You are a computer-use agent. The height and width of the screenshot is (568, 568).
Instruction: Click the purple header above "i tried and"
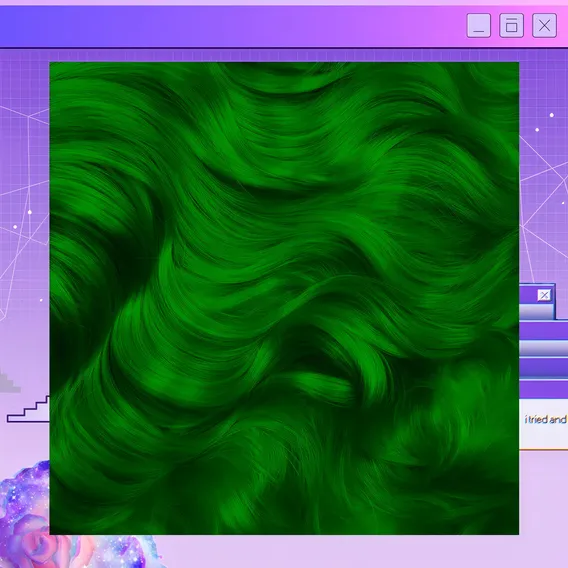pyautogui.click(x=543, y=389)
